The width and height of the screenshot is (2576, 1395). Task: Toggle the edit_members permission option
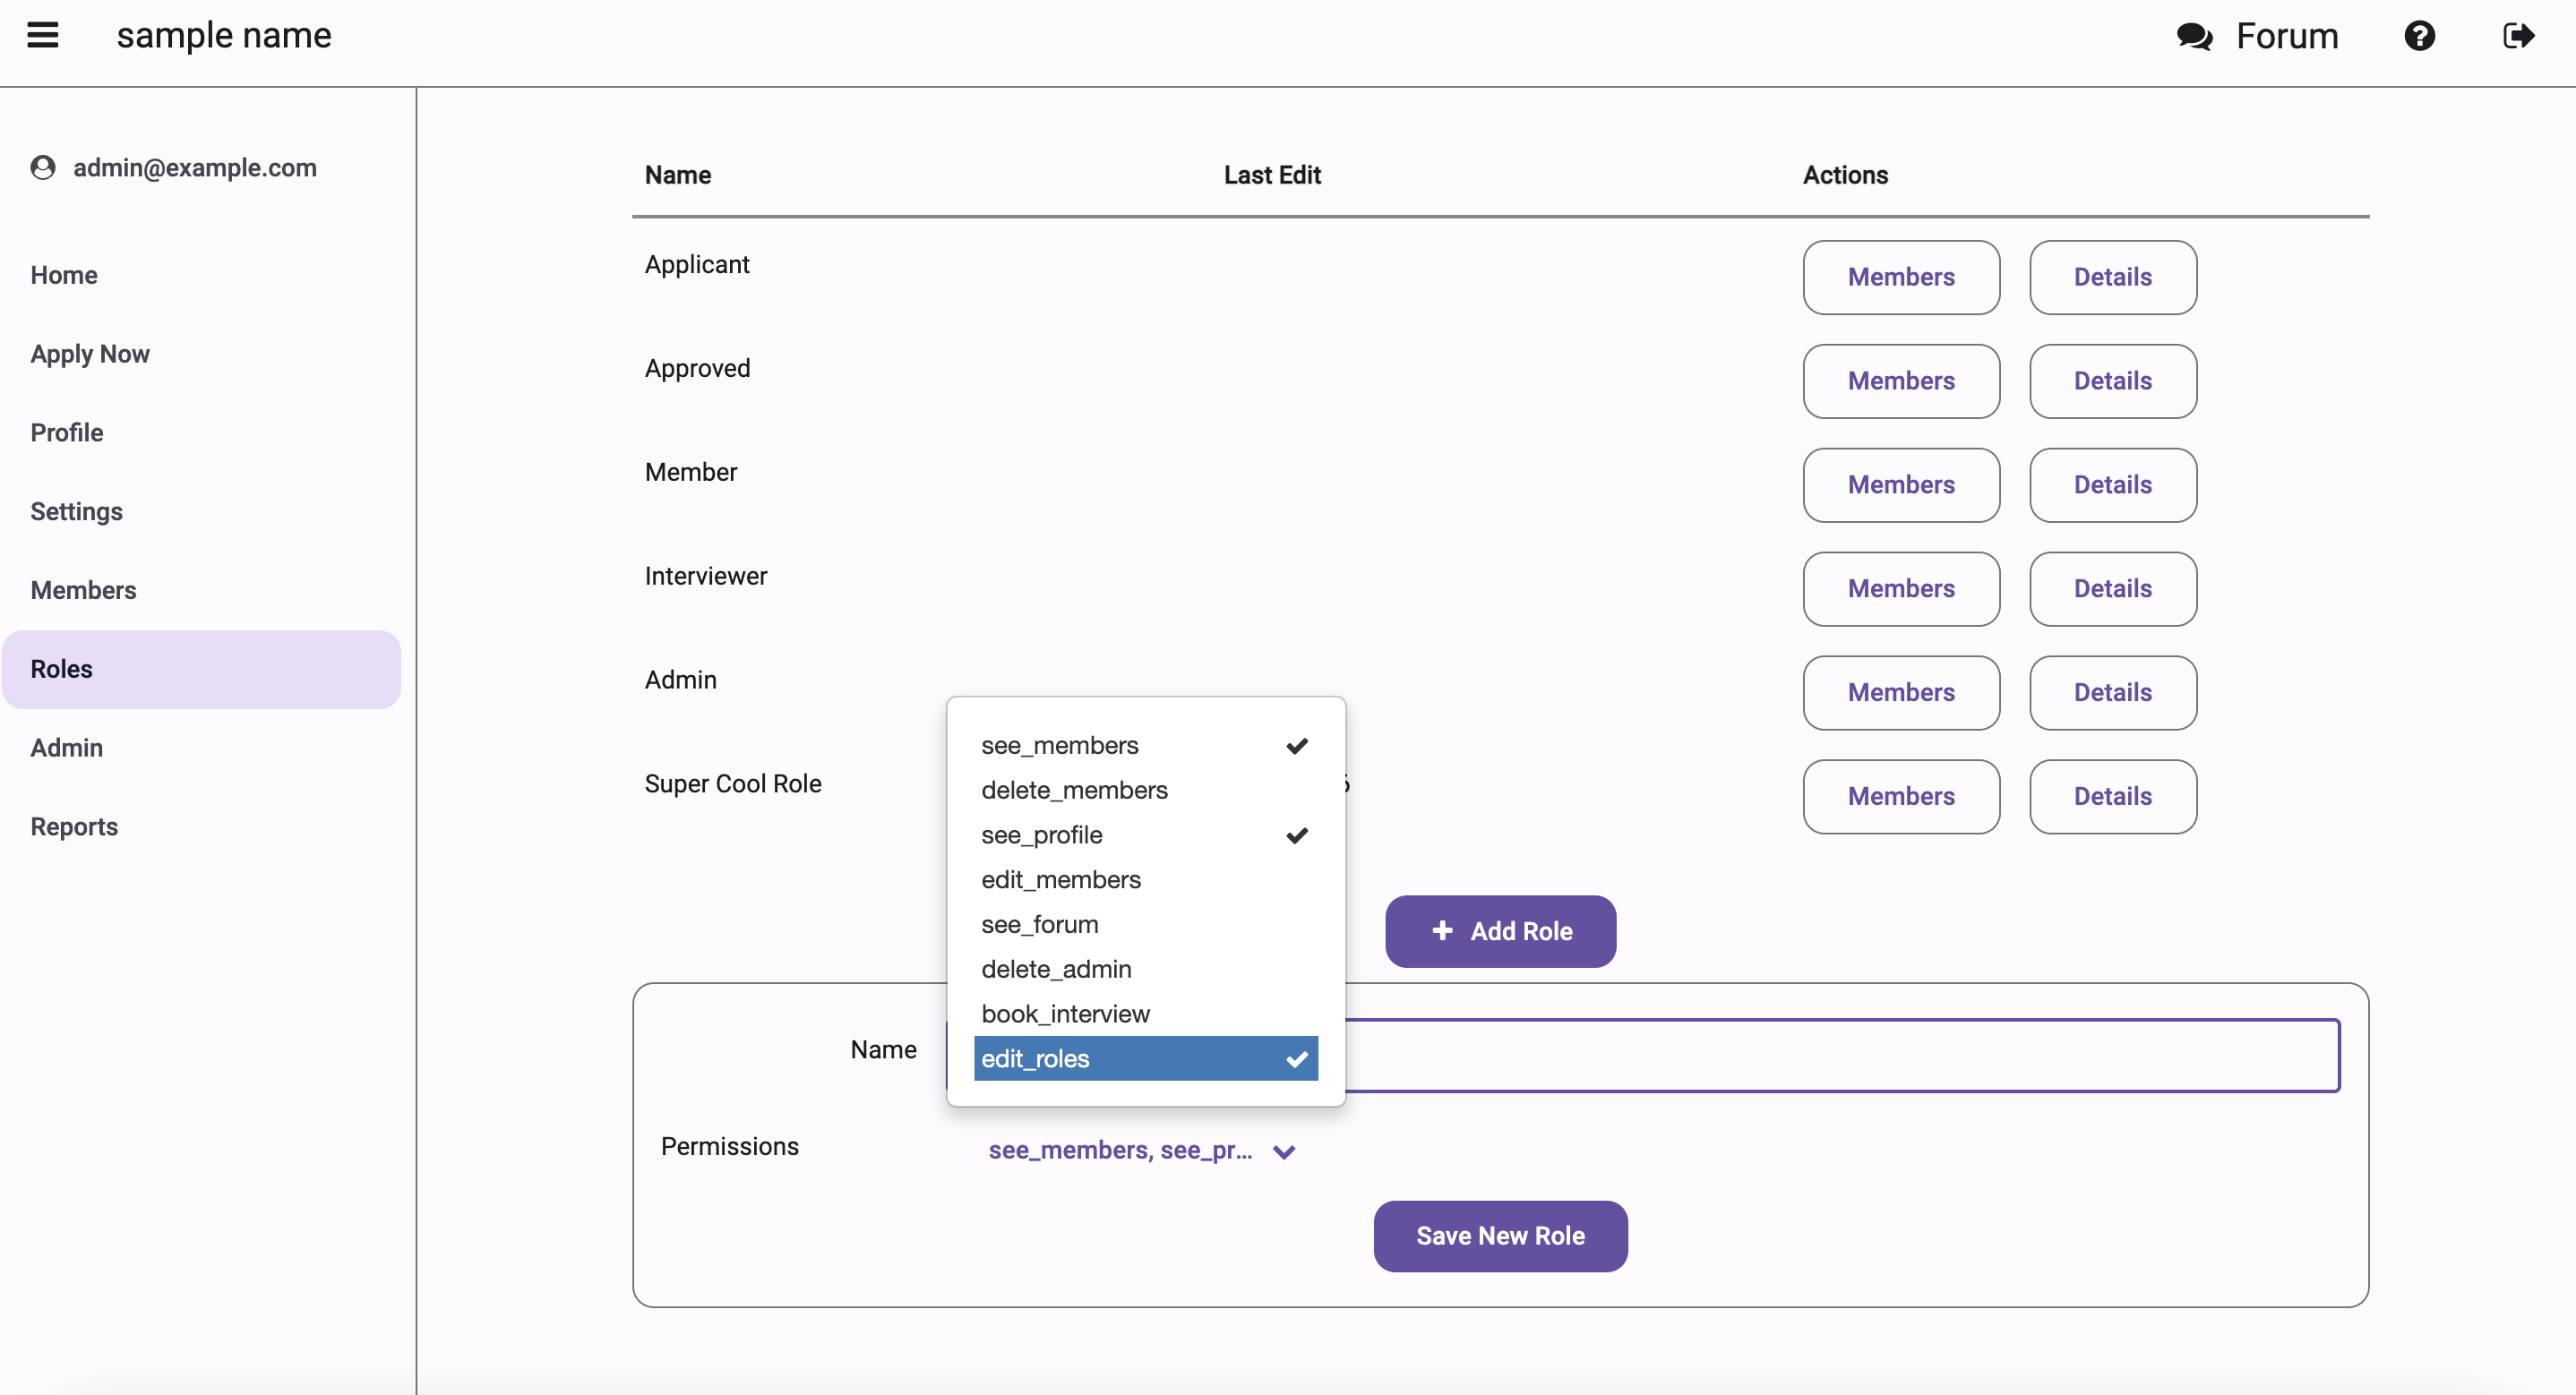[1146, 879]
